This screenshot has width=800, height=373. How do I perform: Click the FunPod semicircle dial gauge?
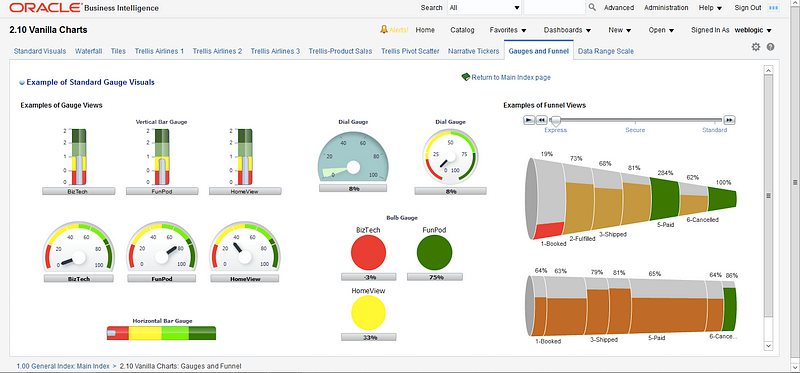(162, 247)
